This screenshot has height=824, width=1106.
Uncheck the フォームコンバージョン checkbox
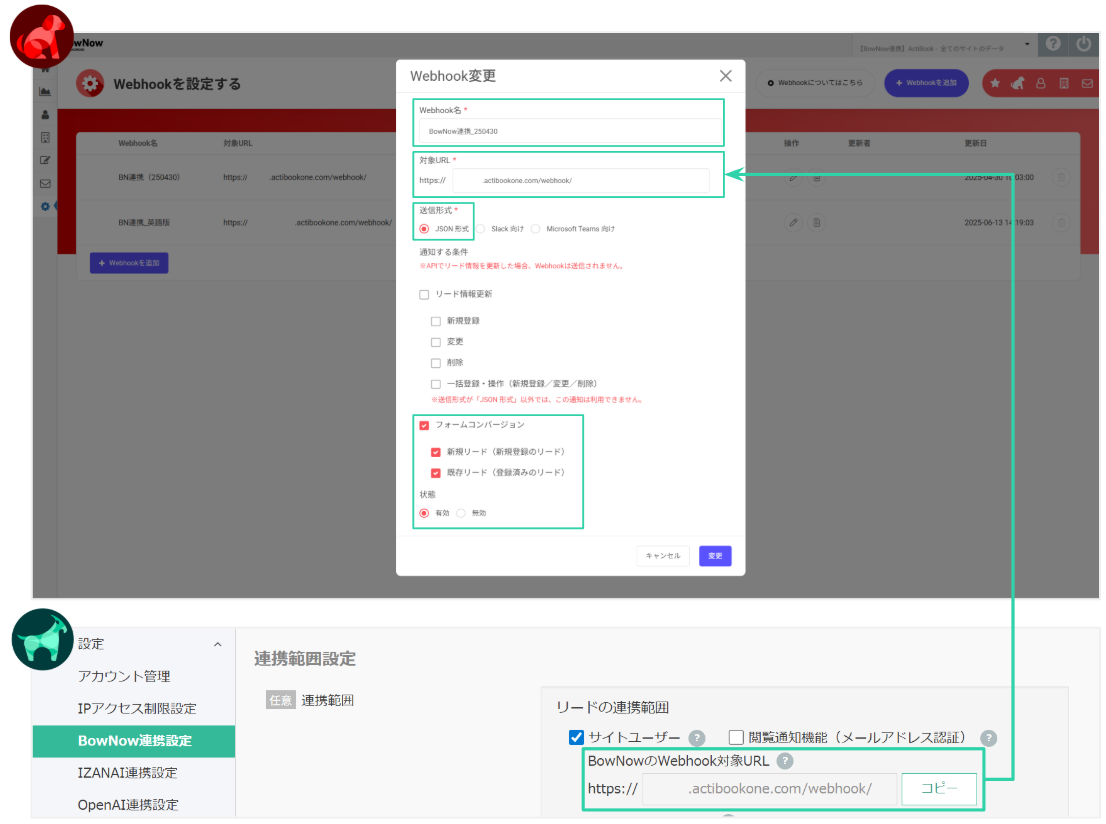point(424,425)
